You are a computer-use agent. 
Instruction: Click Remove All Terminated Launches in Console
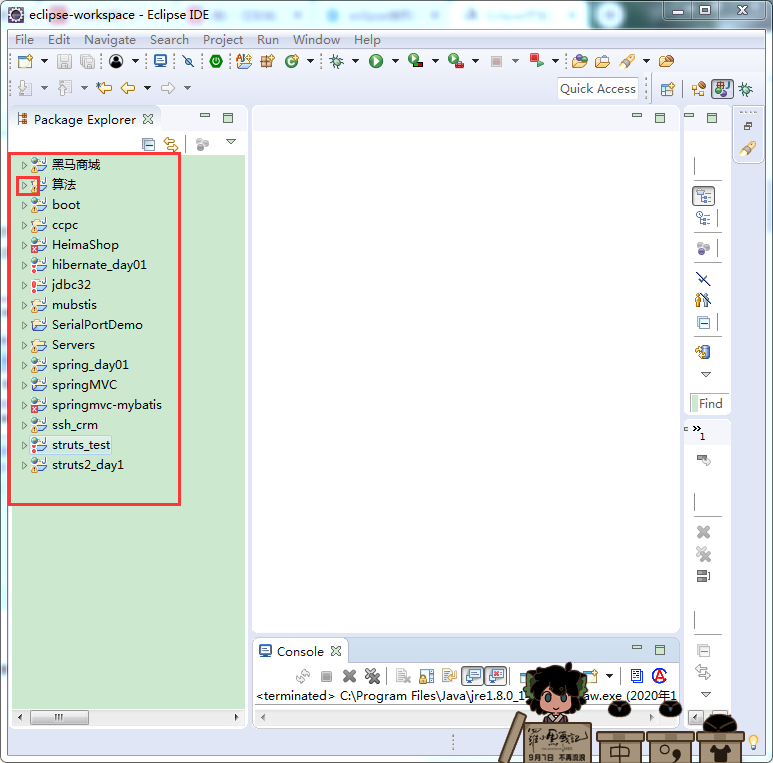372,676
